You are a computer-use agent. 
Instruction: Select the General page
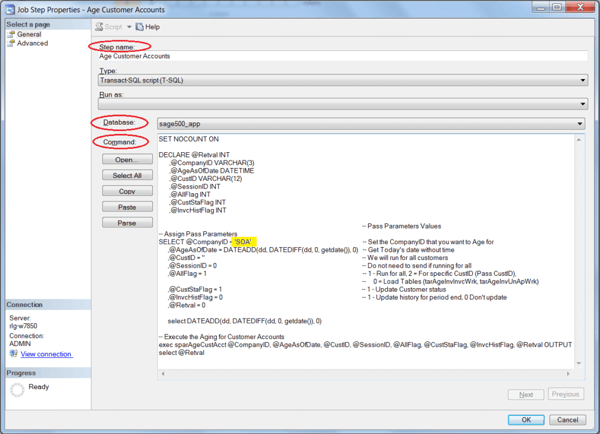pos(26,34)
